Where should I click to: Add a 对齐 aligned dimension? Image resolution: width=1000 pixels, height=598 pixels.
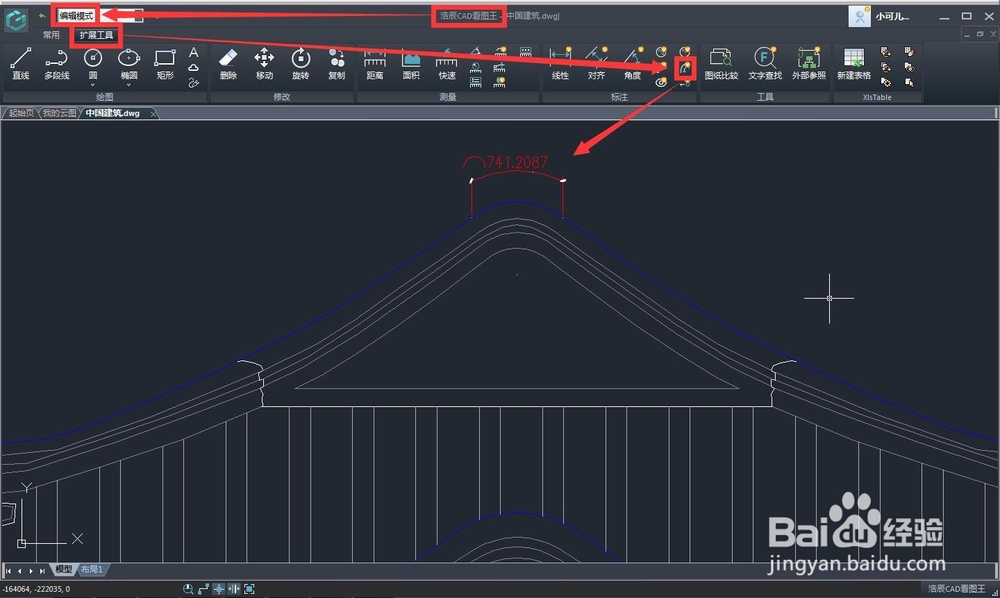point(596,64)
